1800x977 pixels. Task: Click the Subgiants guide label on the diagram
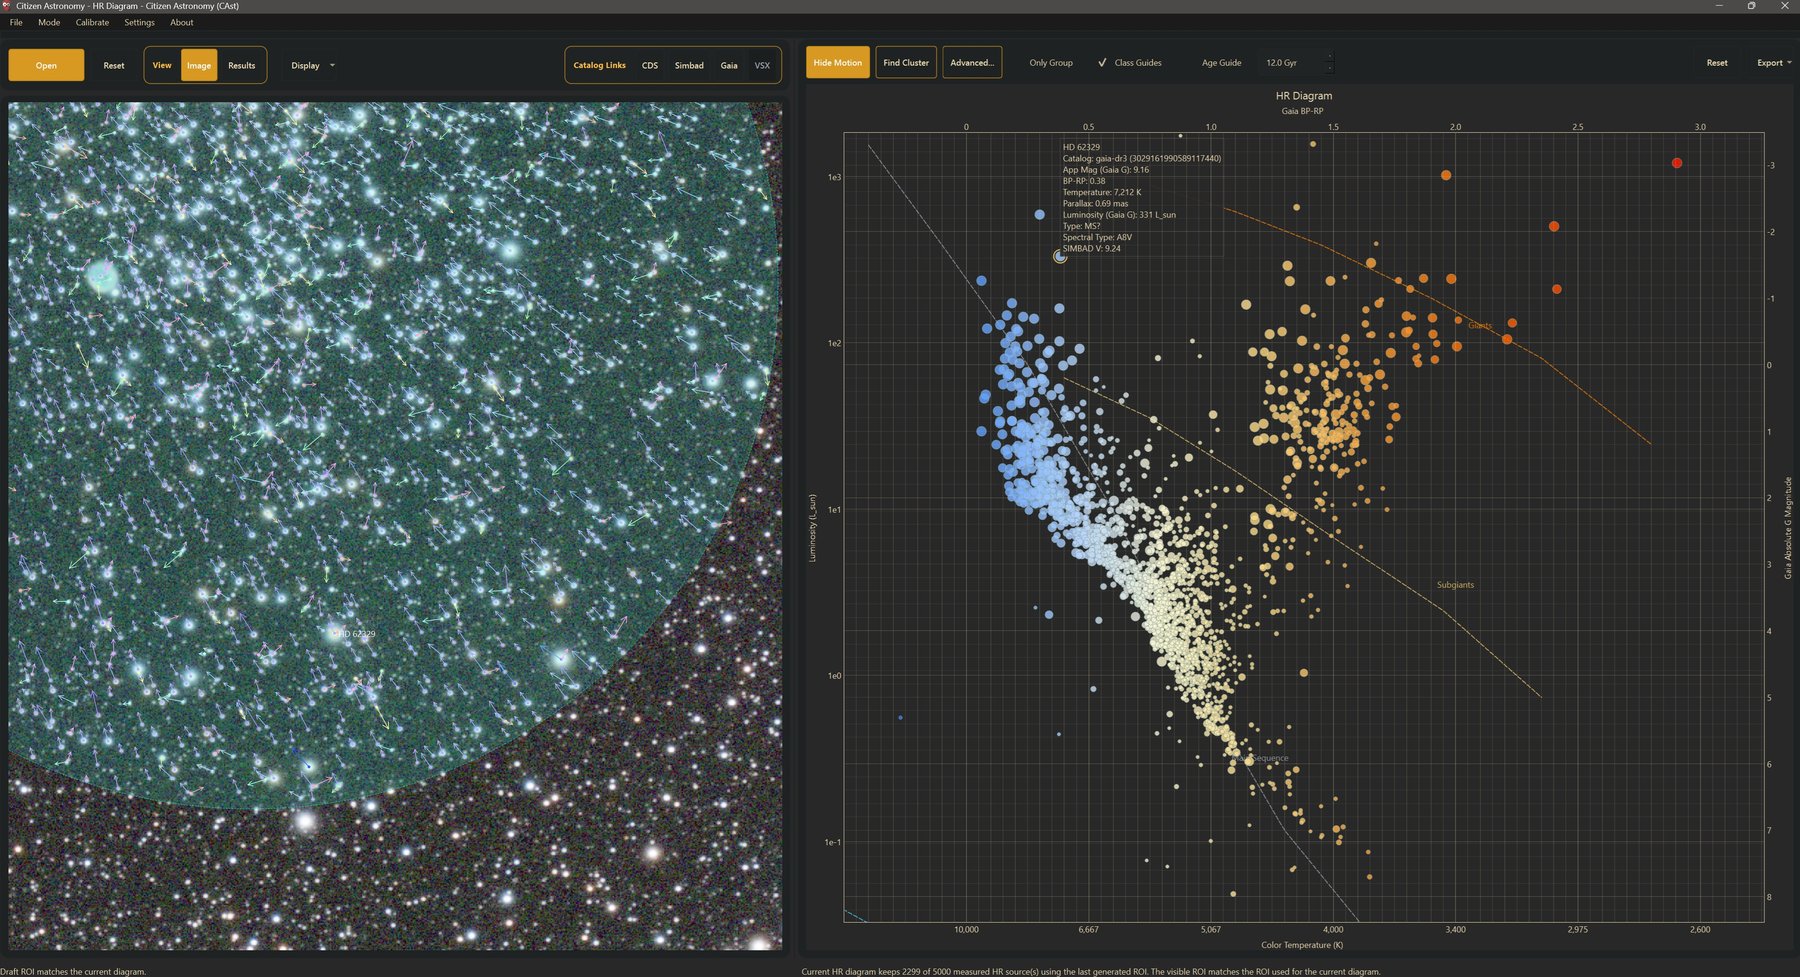pos(1455,585)
